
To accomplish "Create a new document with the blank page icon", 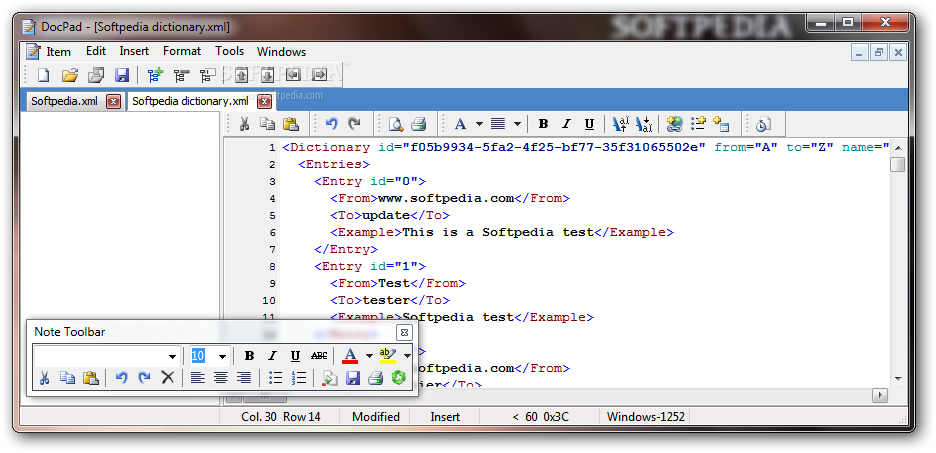I will coord(44,75).
